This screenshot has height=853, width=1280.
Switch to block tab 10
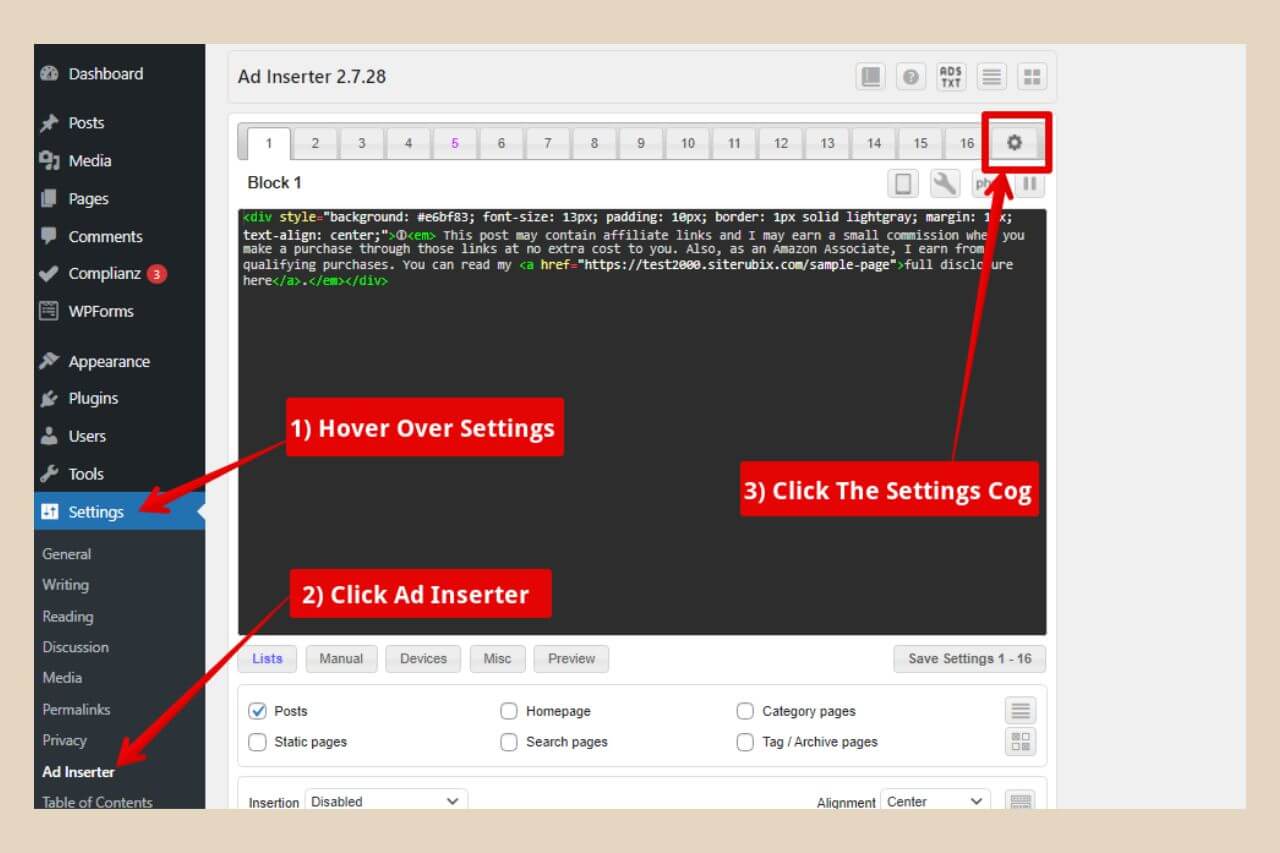pyautogui.click(x=688, y=143)
